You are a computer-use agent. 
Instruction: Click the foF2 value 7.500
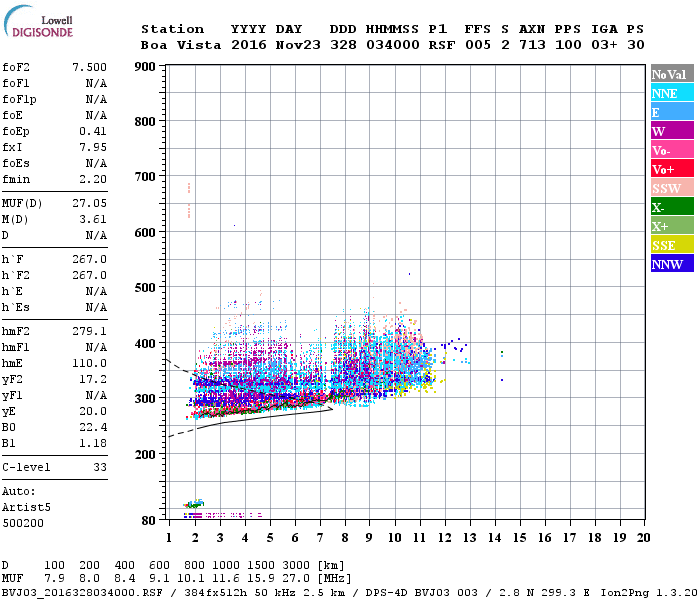click(89, 67)
